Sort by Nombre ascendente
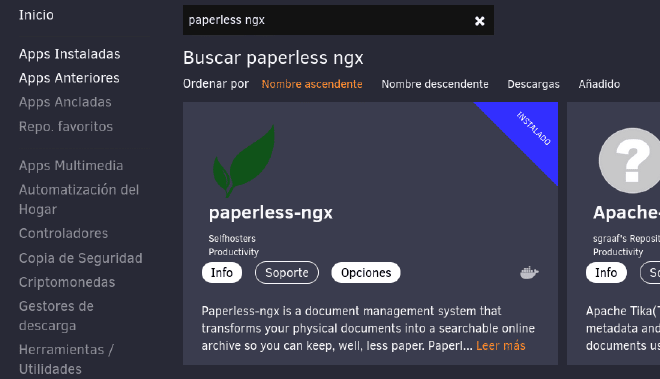 312,84
